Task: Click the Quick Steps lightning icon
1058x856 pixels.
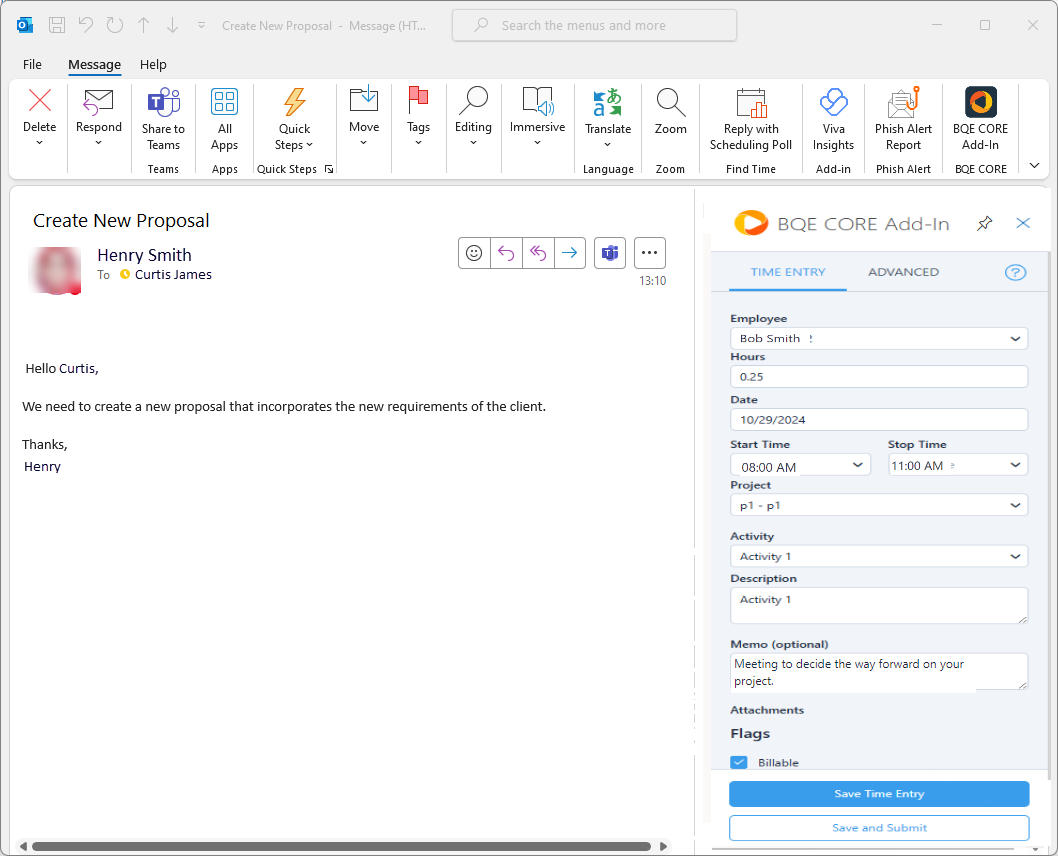Action: (x=294, y=103)
